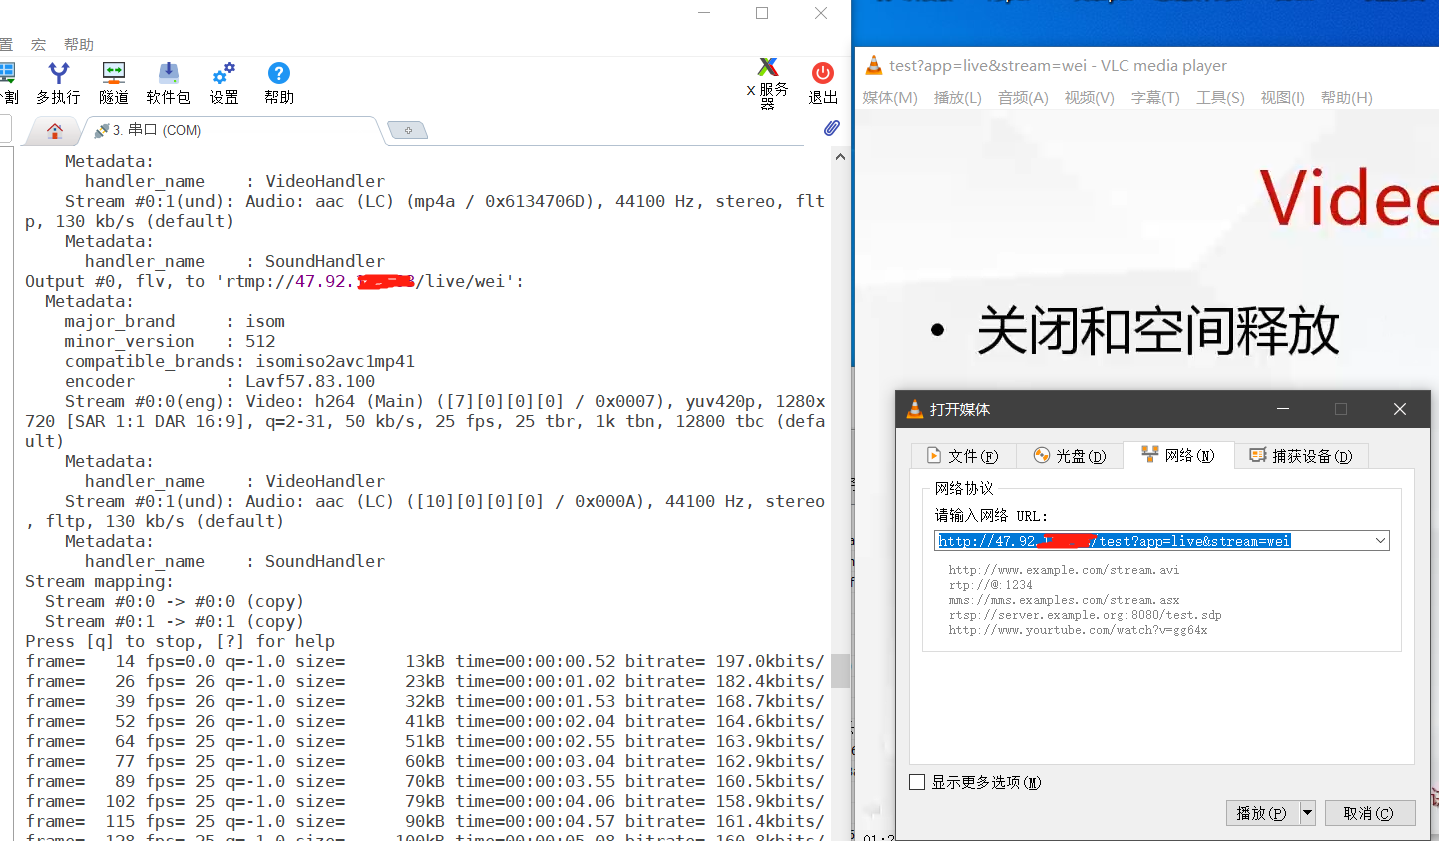This screenshot has width=1439, height=841.
Task: Click the terminal scrollbar up arrow
Action: [x=840, y=156]
